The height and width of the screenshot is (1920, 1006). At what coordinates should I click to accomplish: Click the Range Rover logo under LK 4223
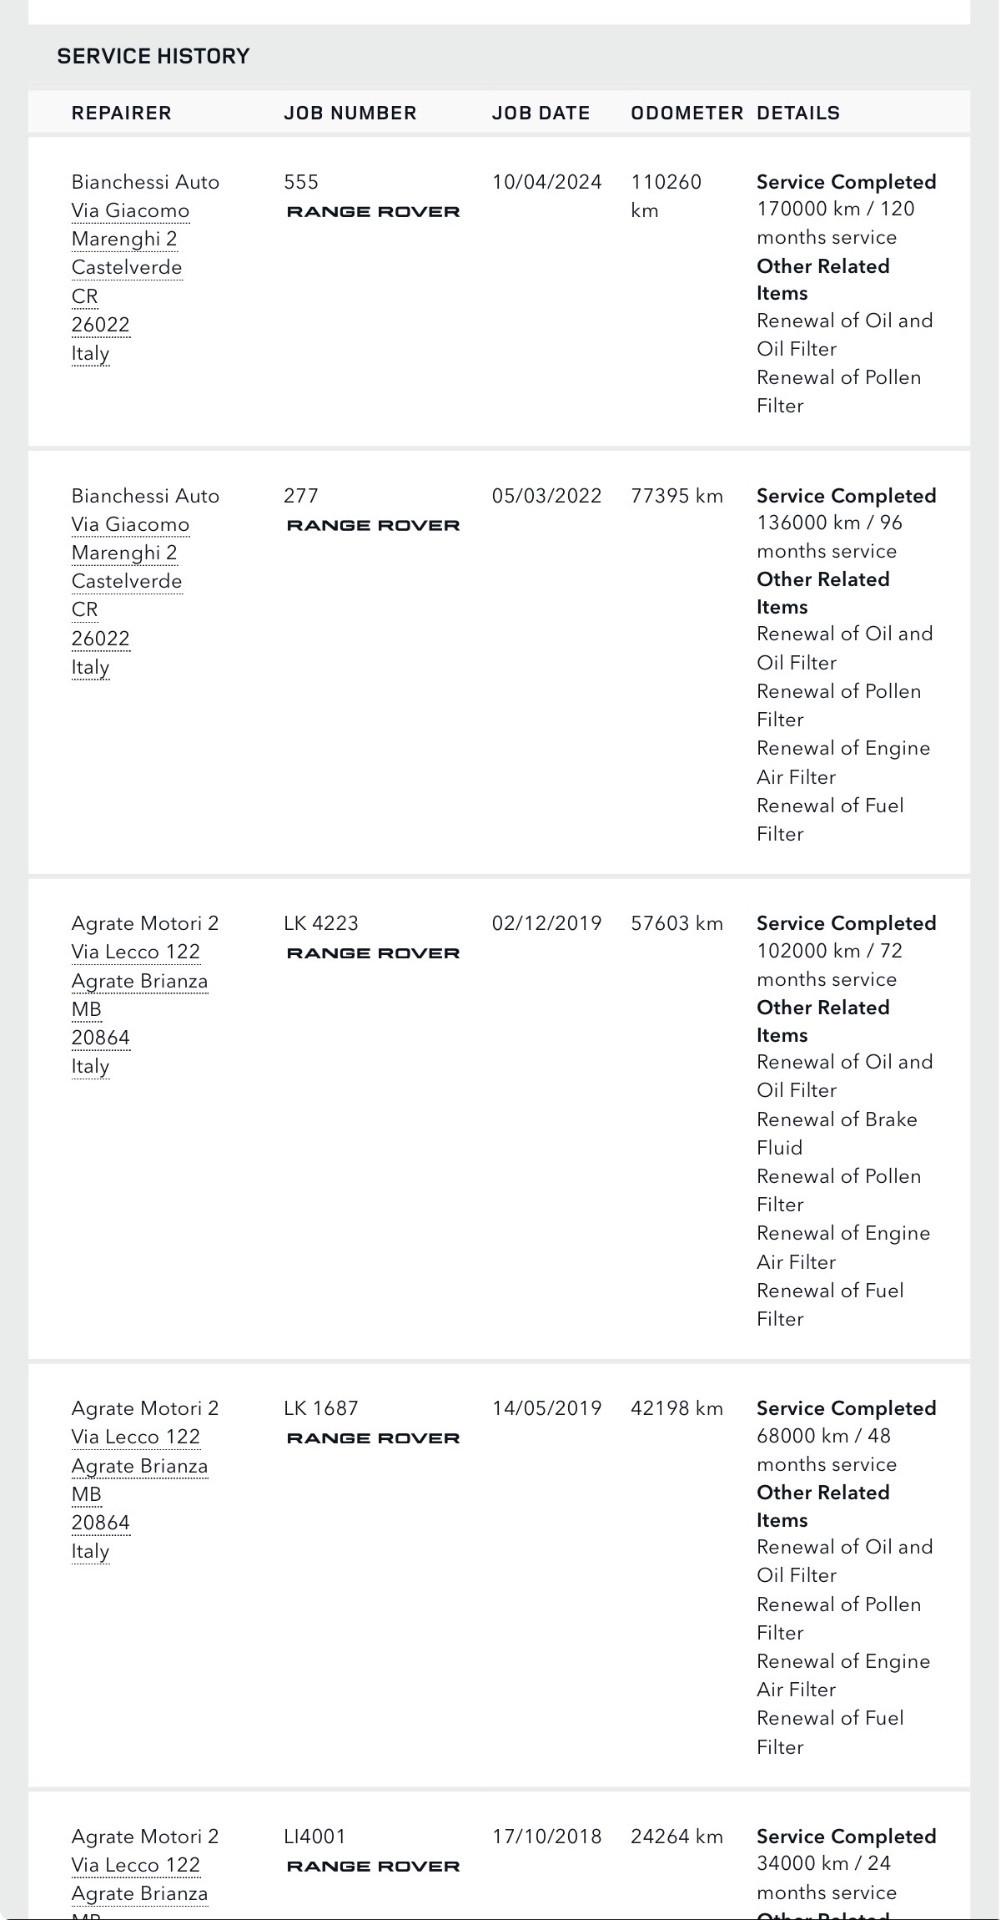(x=373, y=954)
